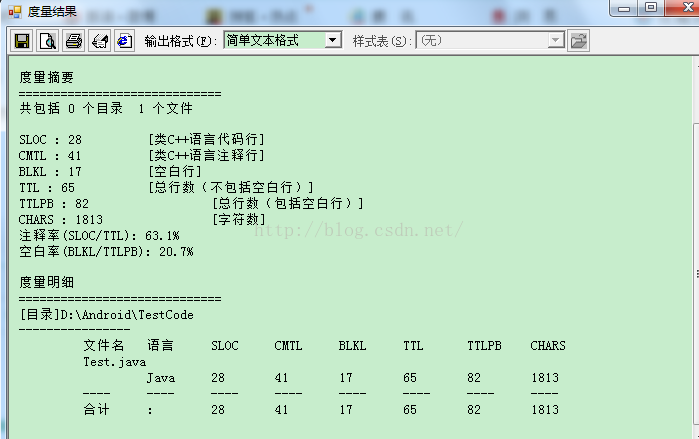Open print preview with the magnifier page icon
The image size is (699, 439).
[x=47, y=41]
